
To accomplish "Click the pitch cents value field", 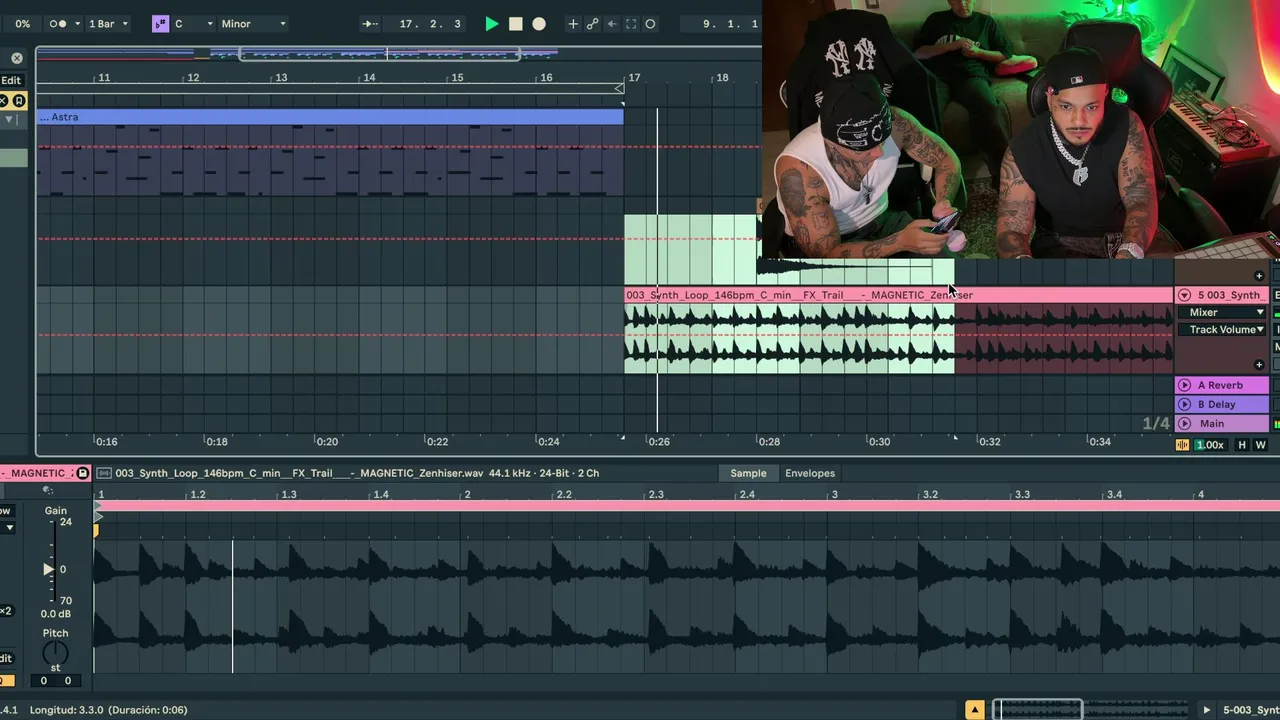I will [x=68, y=681].
